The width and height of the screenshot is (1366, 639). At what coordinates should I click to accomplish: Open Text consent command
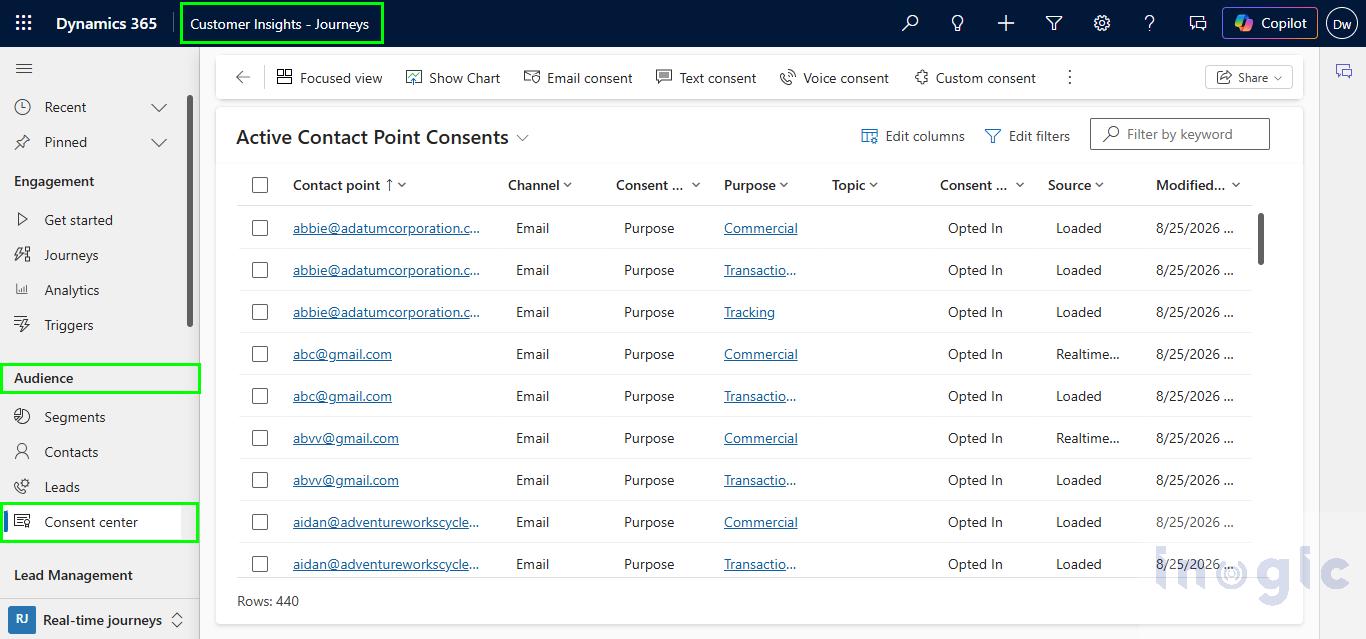pos(706,77)
